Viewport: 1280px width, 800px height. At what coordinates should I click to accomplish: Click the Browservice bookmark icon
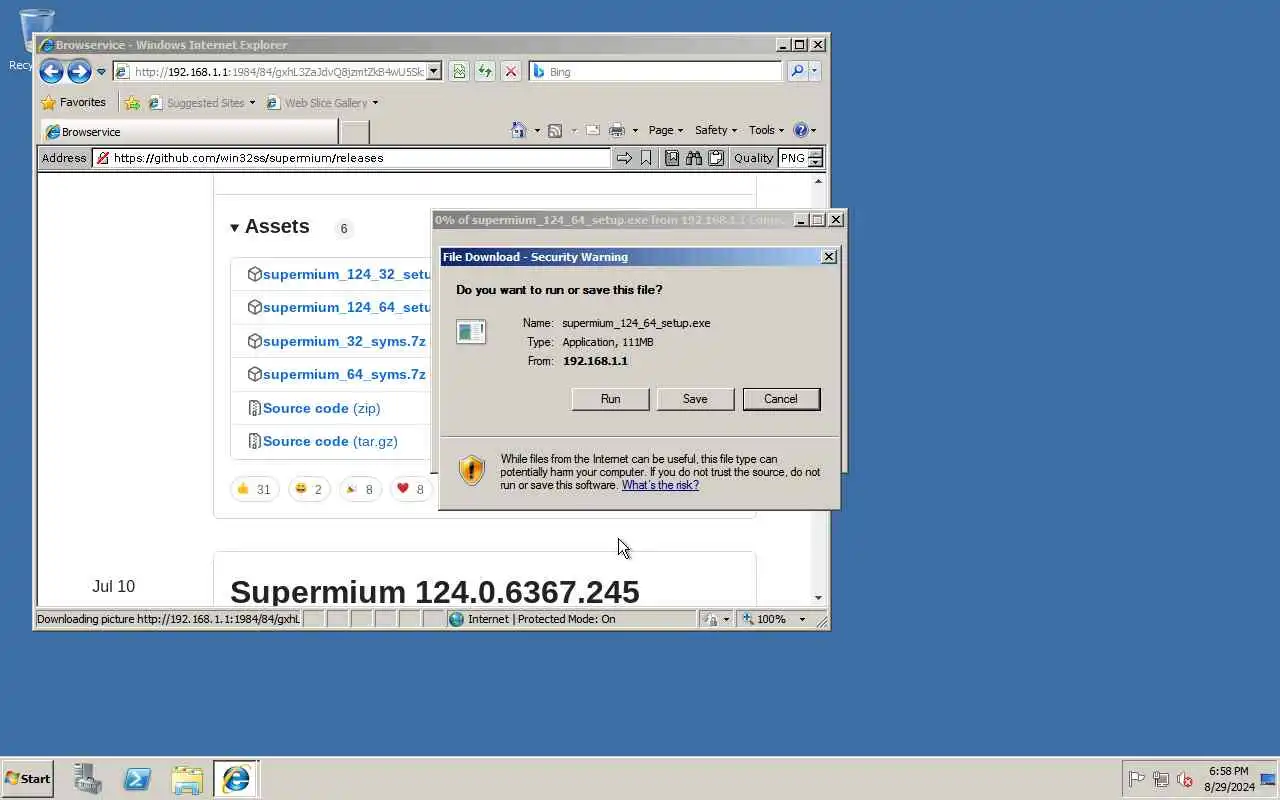646,158
